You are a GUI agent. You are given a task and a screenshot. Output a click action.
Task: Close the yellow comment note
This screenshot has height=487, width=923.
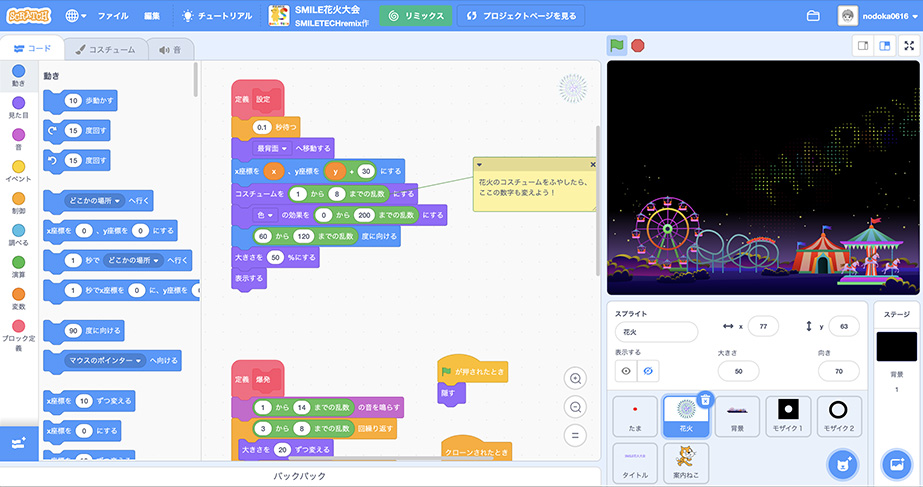click(593, 165)
